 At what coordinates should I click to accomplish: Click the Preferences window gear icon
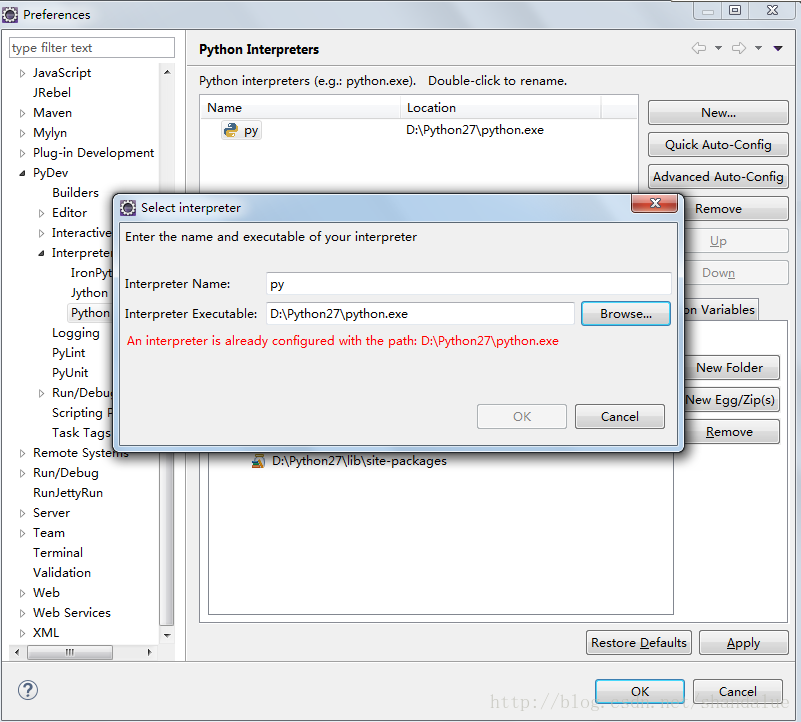[10, 14]
